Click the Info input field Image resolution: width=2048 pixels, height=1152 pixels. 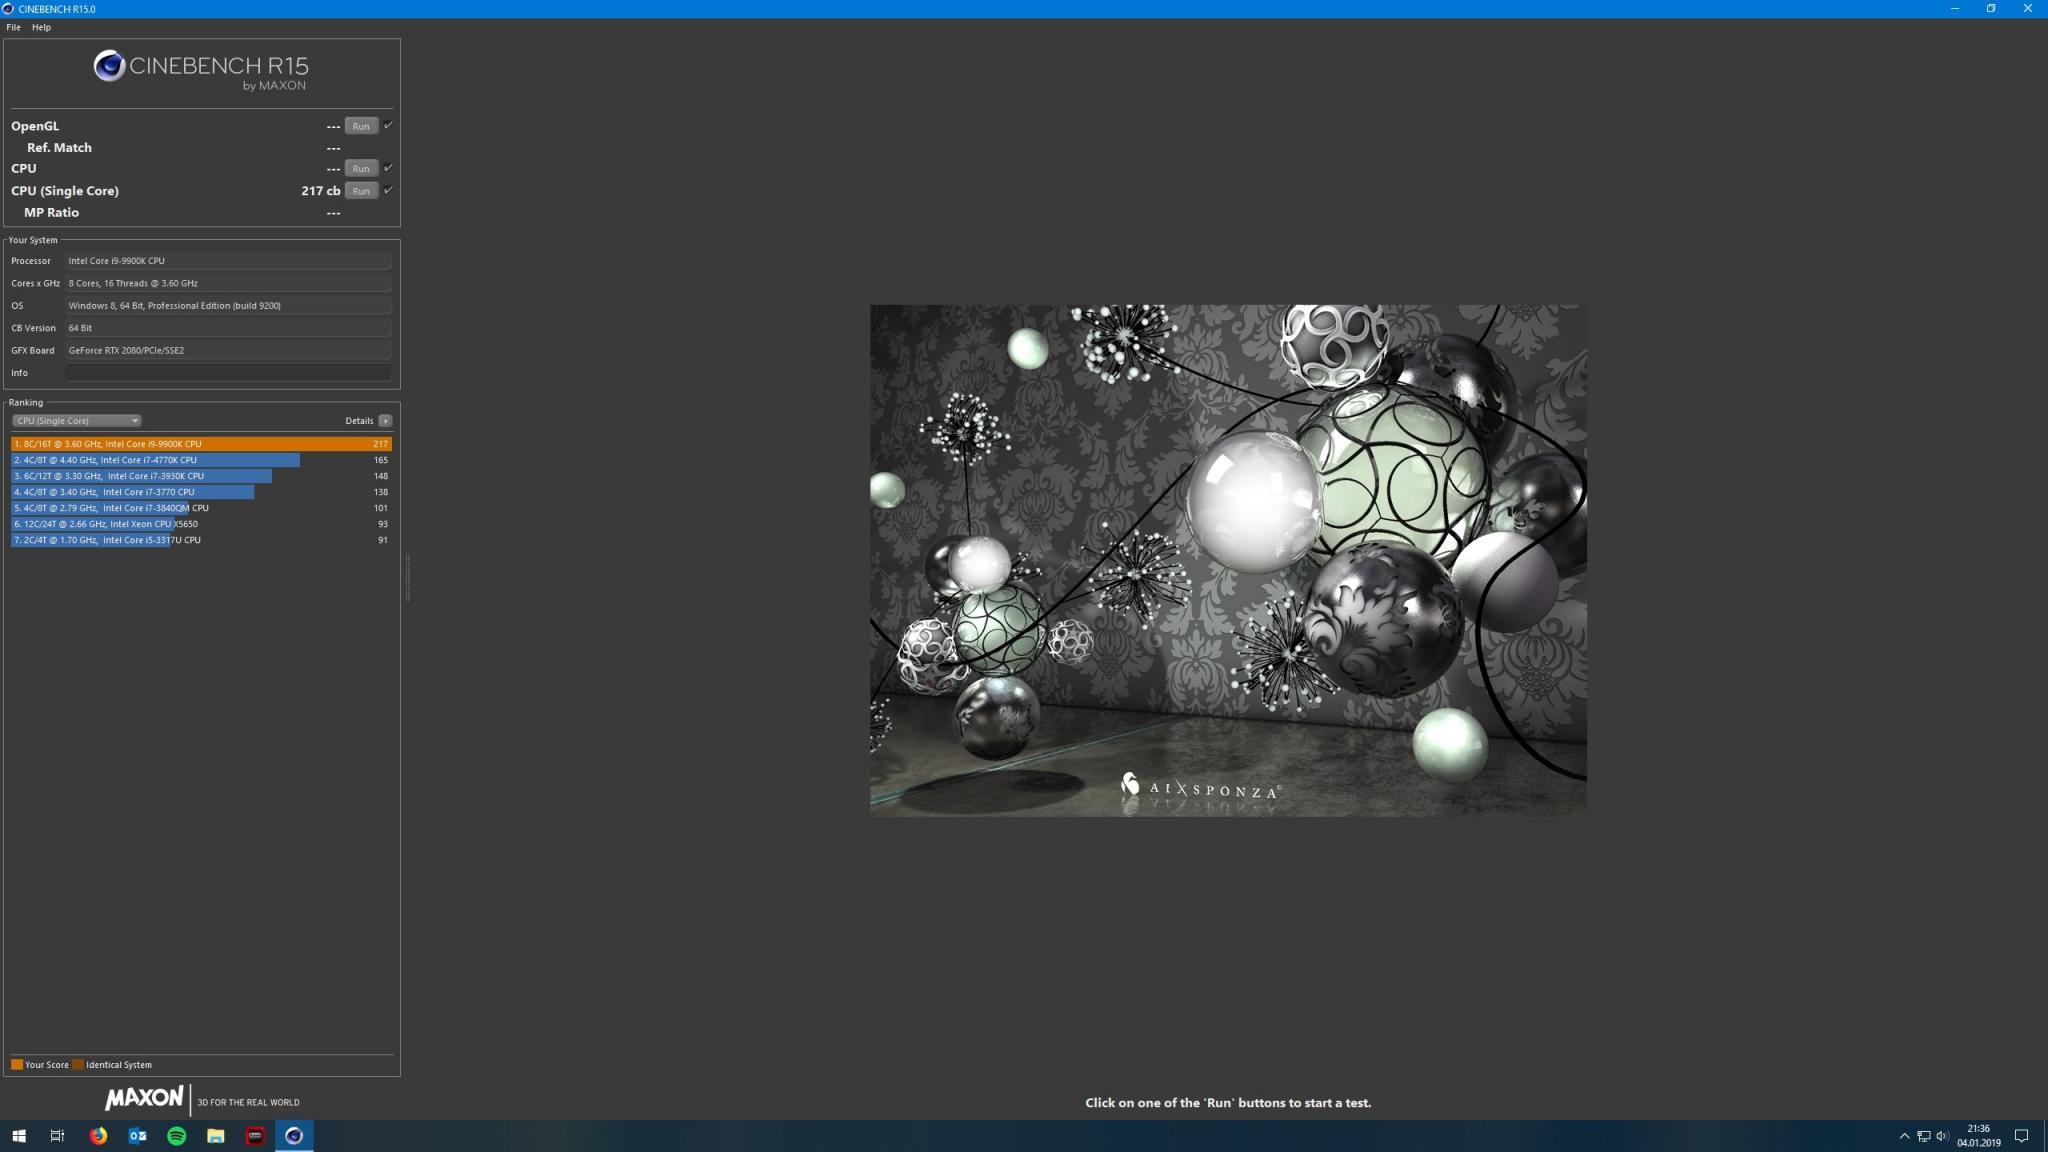[x=228, y=372]
